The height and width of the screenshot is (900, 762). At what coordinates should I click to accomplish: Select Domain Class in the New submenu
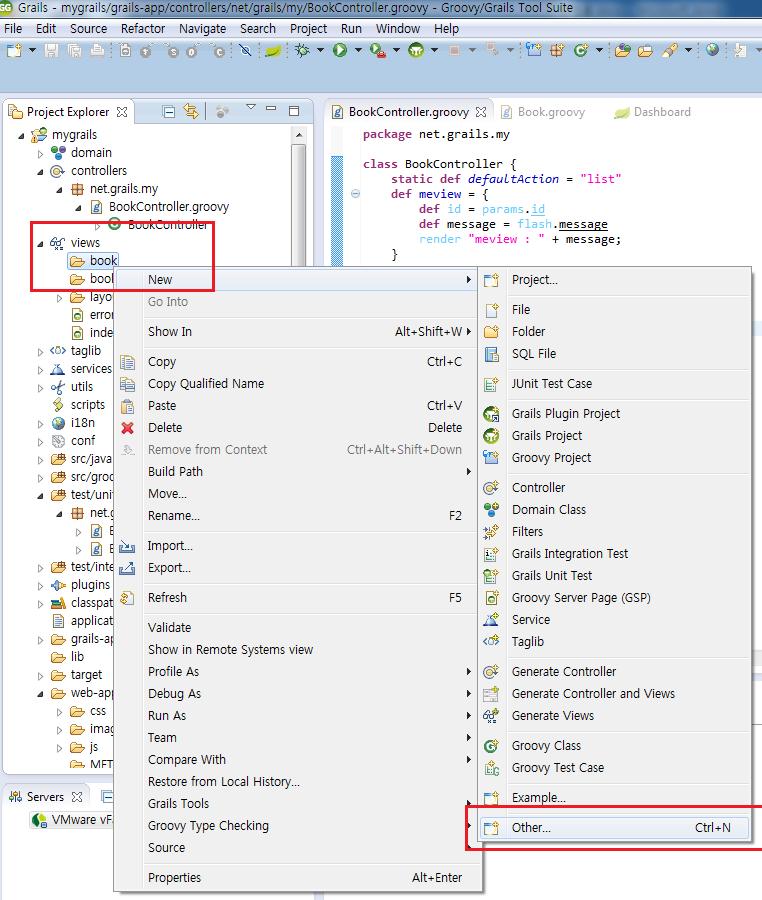615,510
